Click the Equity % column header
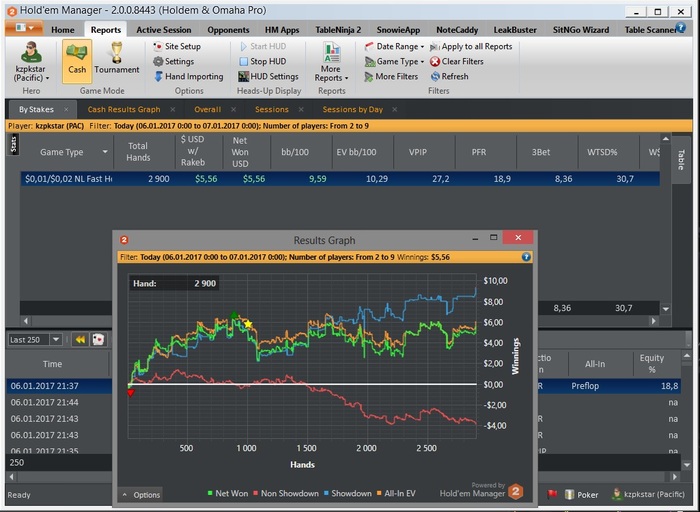Screen dimensions: 700x512 (651, 364)
